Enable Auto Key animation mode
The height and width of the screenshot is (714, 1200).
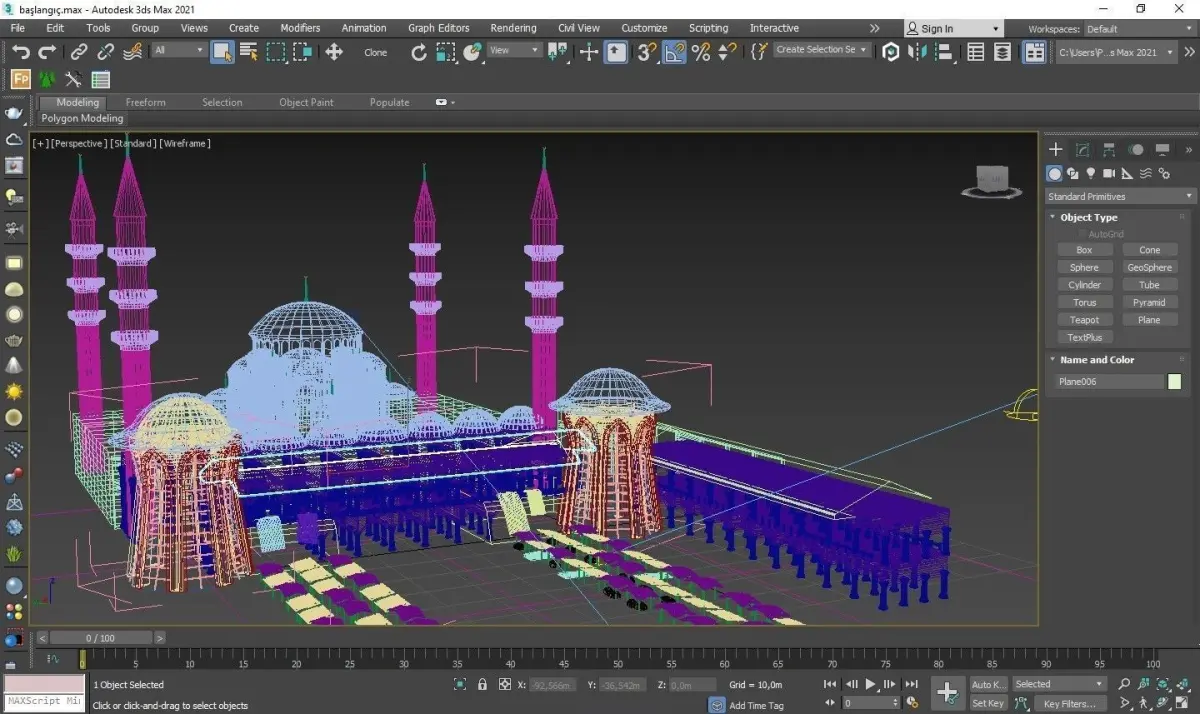coord(988,685)
